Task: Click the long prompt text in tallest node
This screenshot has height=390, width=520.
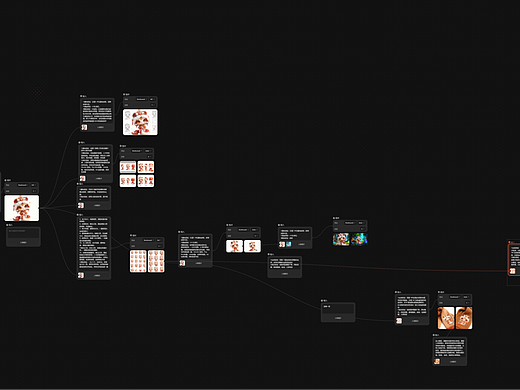Action: (94, 244)
